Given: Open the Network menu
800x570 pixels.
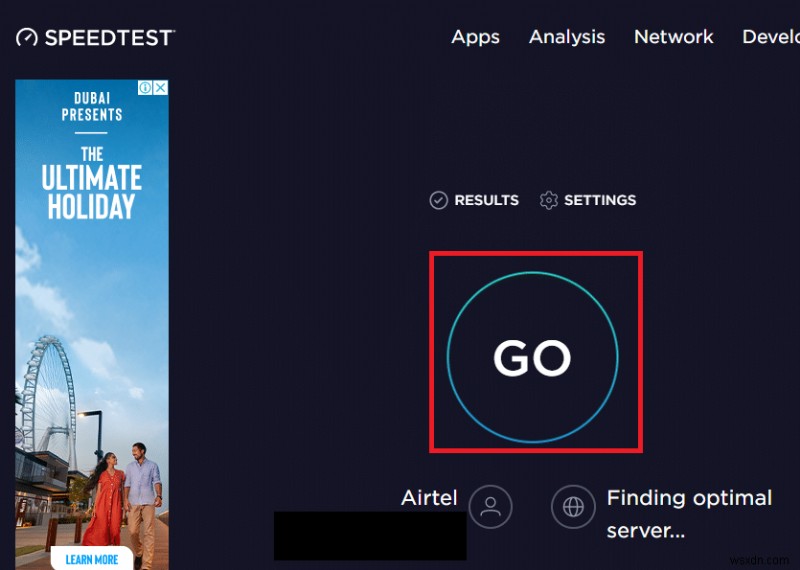Looking at the screenshot, I should (674, 37).
